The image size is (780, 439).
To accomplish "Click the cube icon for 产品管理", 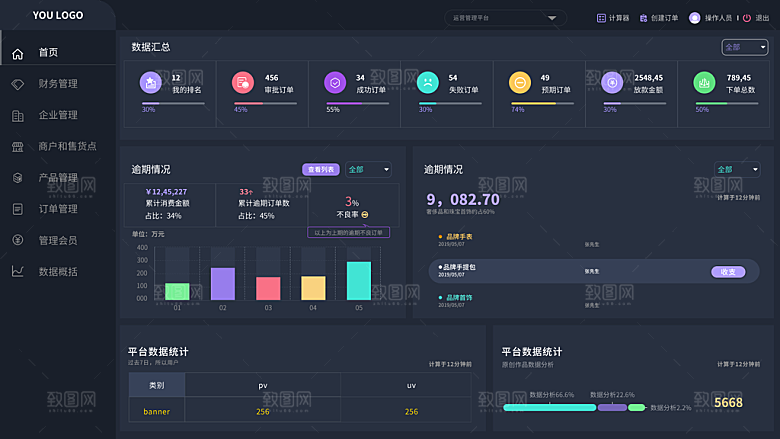I will tap(17, 177).
